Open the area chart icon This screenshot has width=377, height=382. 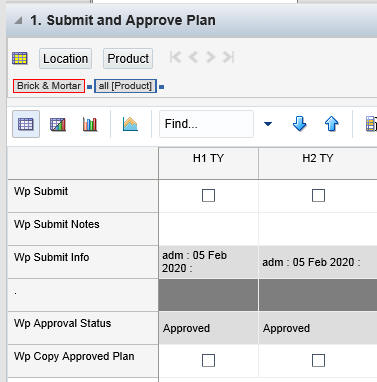tap(130, 124)
